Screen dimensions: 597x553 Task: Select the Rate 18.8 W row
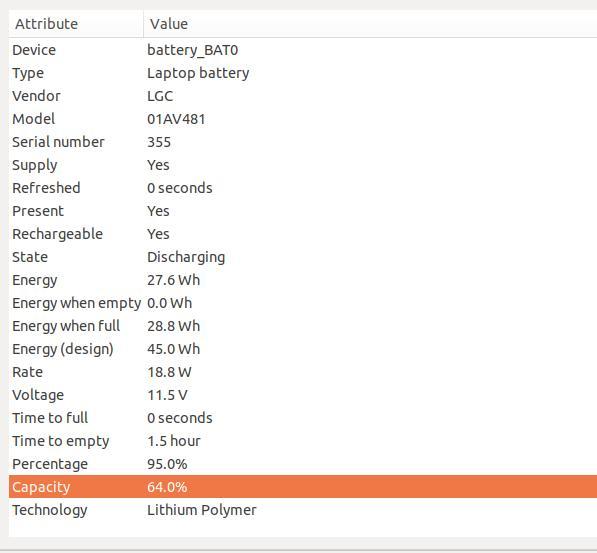point(303,372)
